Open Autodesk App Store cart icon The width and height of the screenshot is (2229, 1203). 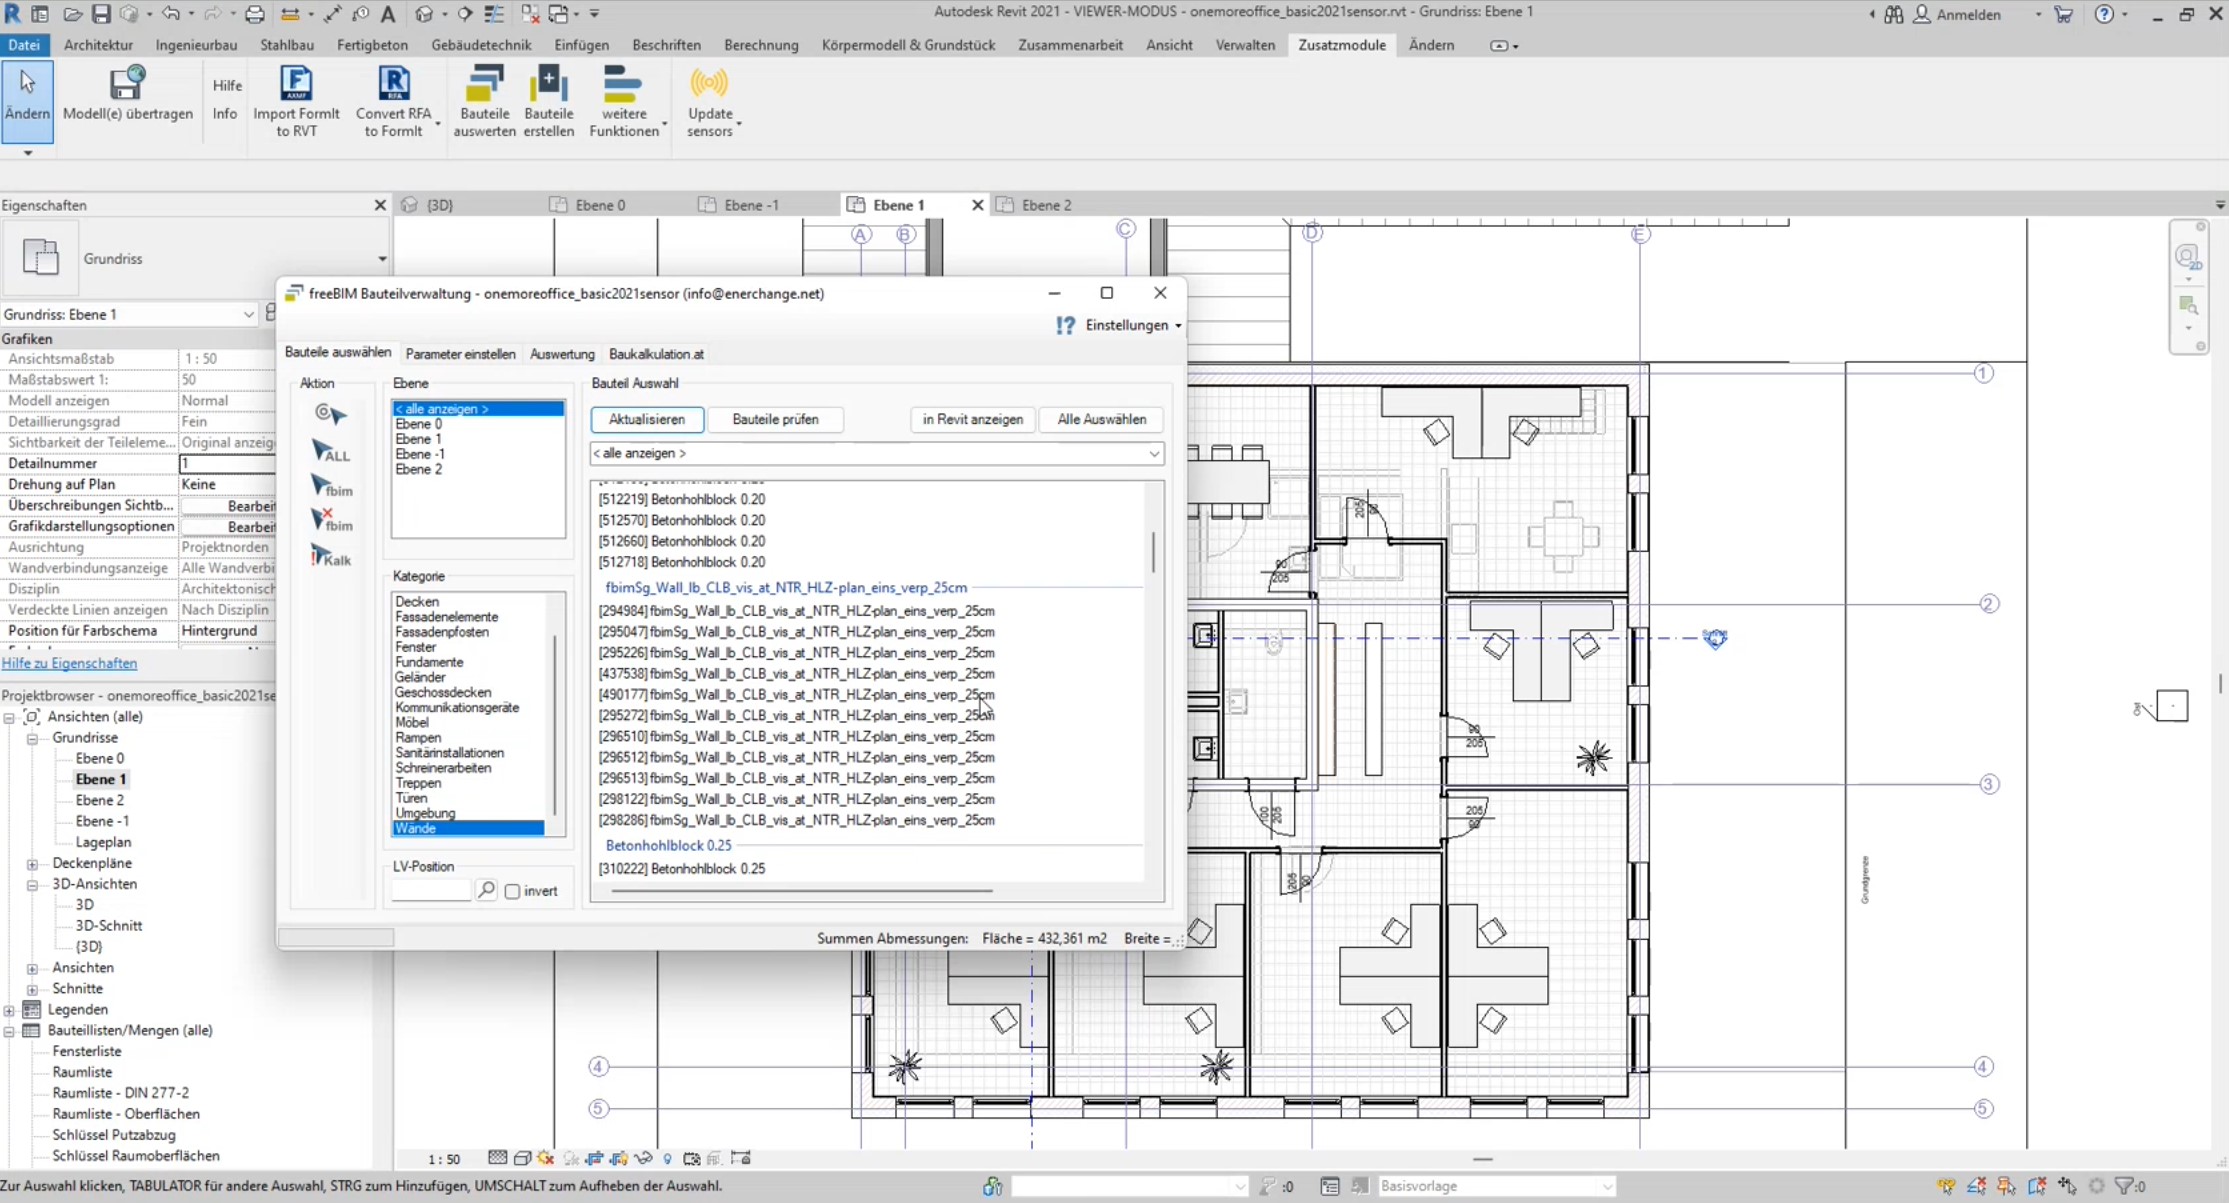tap(2062, 14)
